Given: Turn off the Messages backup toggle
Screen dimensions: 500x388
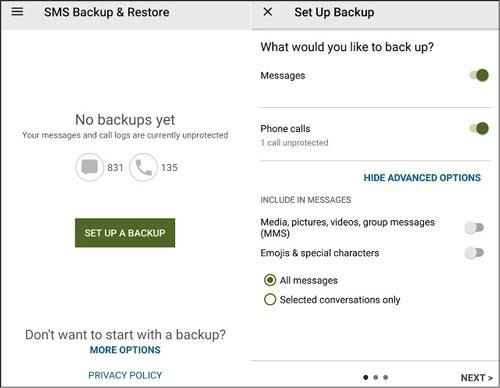Looking at the screenshot, I should pyautogui.click(x=479, y=75).
